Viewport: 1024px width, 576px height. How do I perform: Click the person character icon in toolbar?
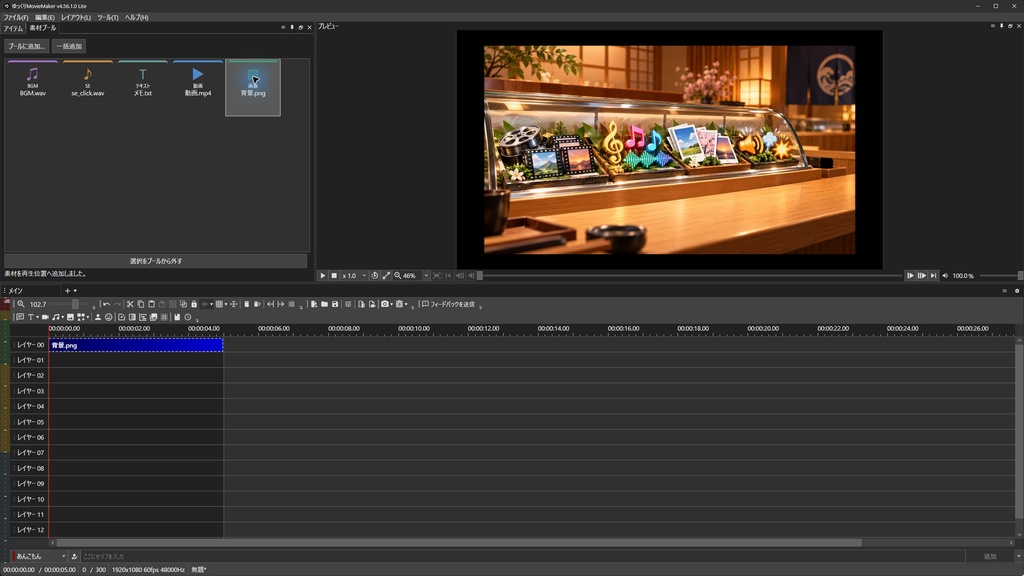[98, 317]
